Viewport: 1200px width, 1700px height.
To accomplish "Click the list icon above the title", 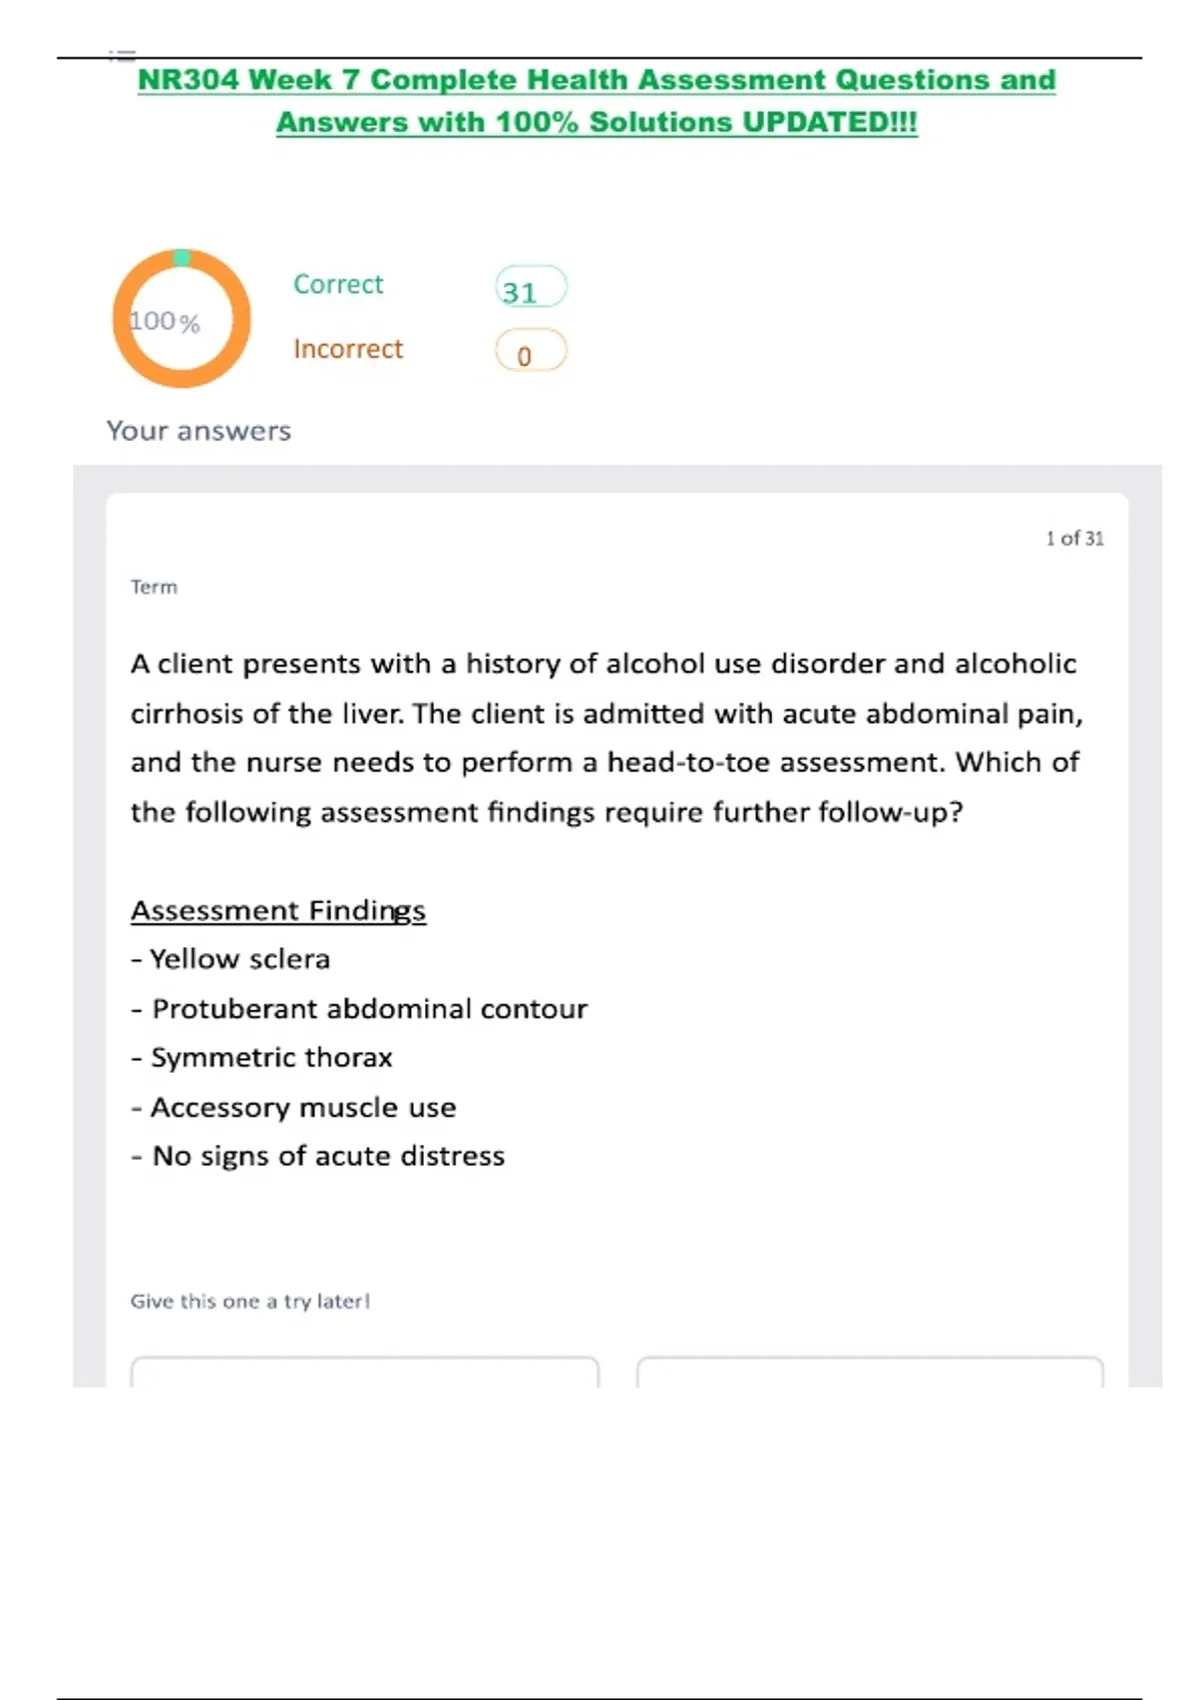I will tap(122, 54).
